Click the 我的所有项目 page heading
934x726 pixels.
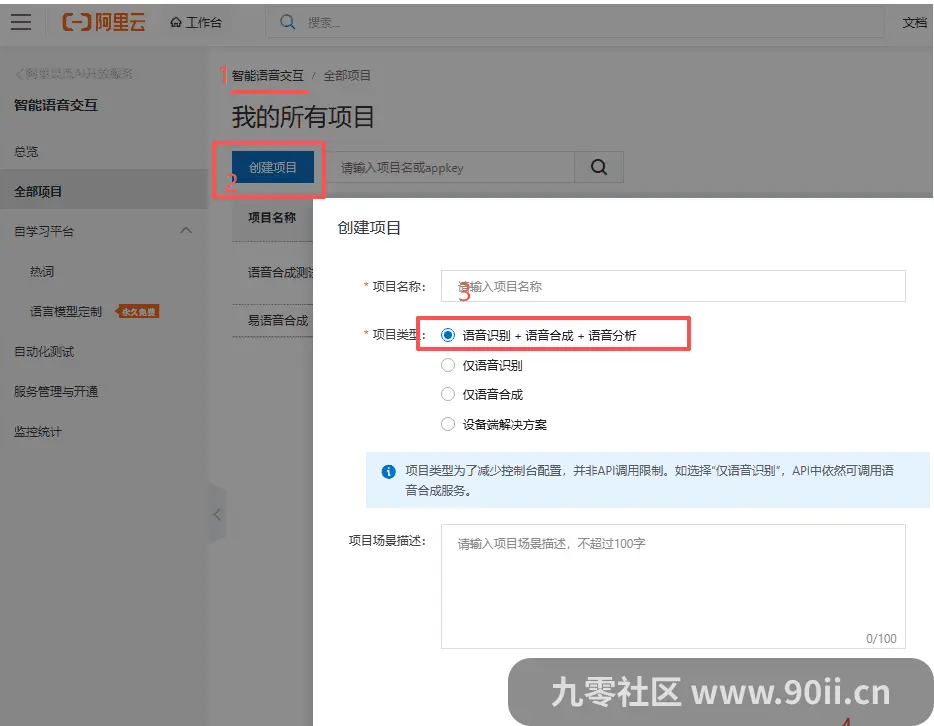[x=303, y=116]
